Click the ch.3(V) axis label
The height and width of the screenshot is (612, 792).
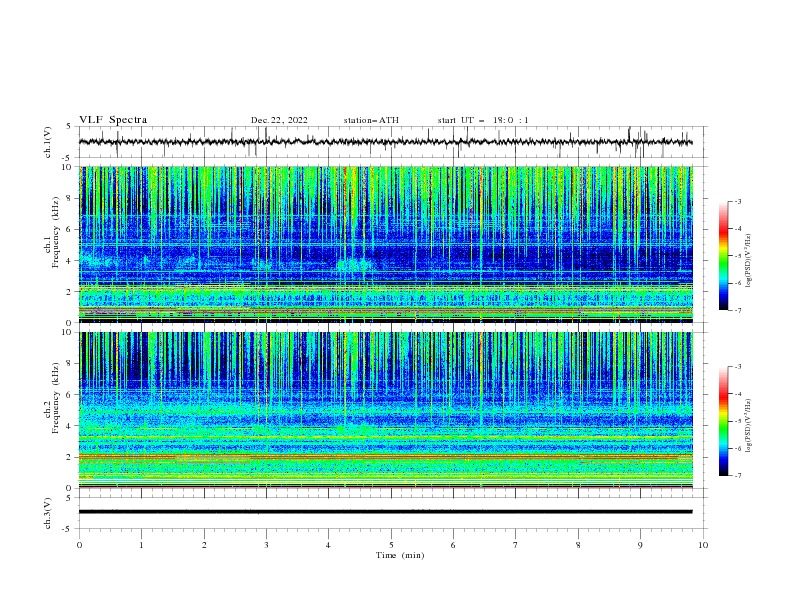tap(48, 513)
